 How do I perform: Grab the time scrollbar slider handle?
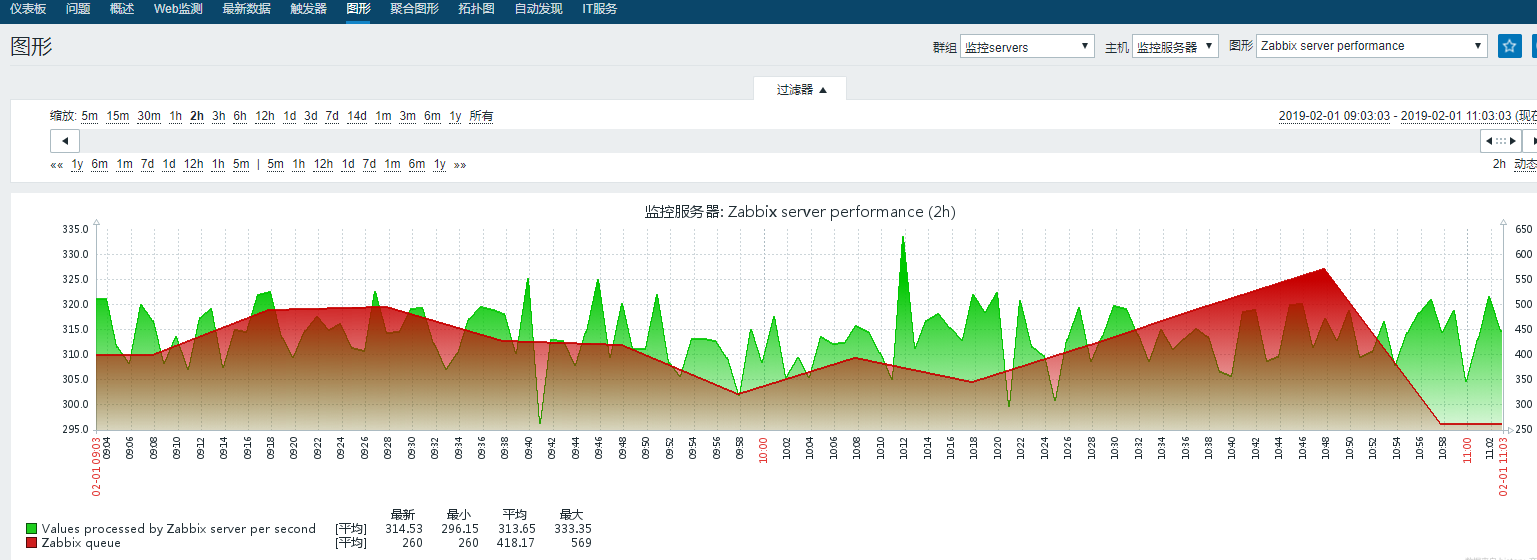click(1501, 141)
